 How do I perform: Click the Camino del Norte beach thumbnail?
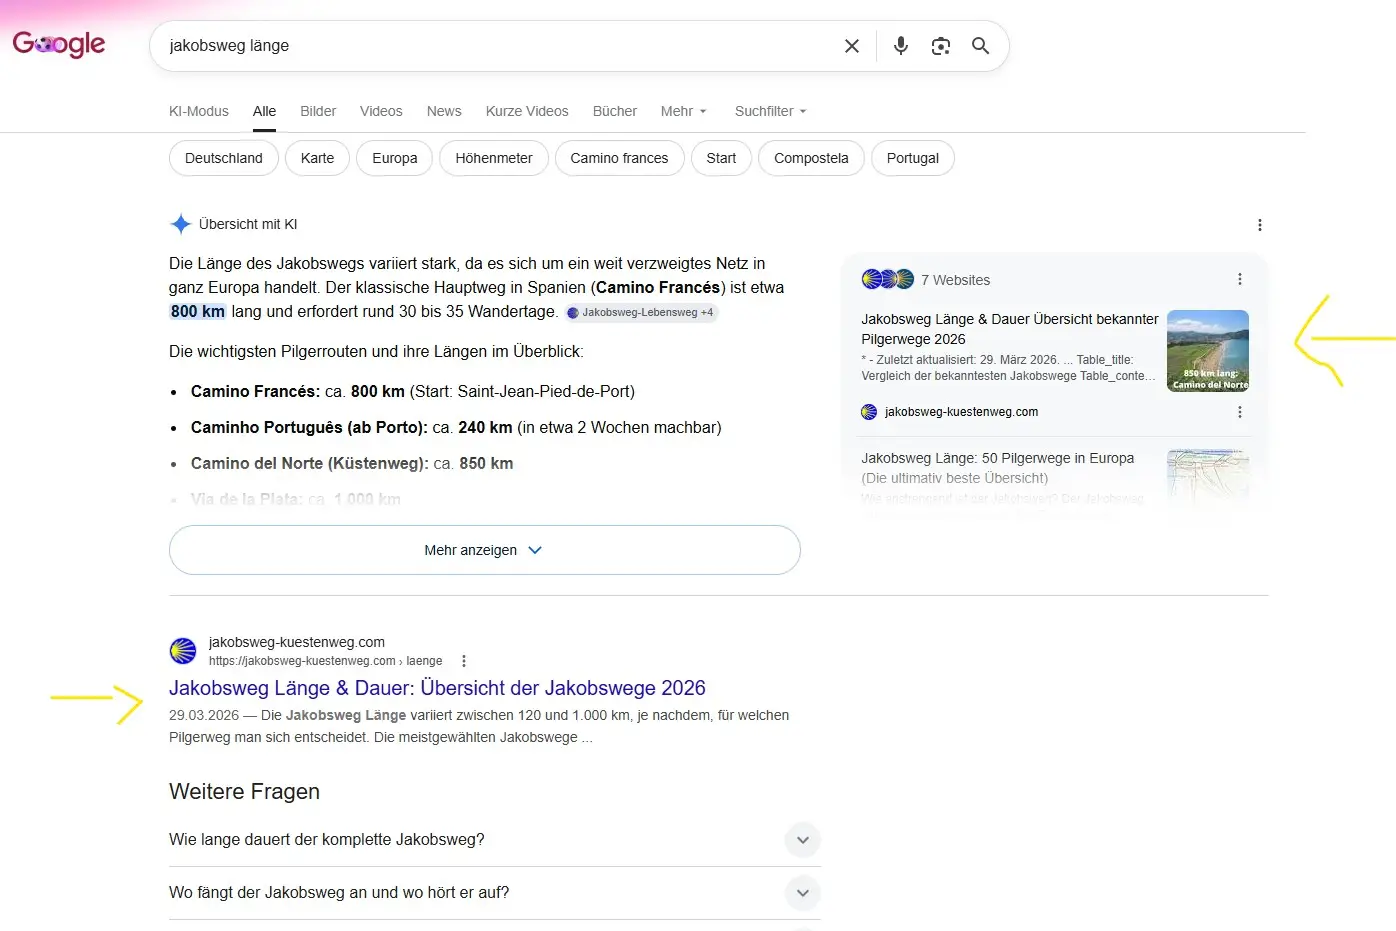[1208, 351]
